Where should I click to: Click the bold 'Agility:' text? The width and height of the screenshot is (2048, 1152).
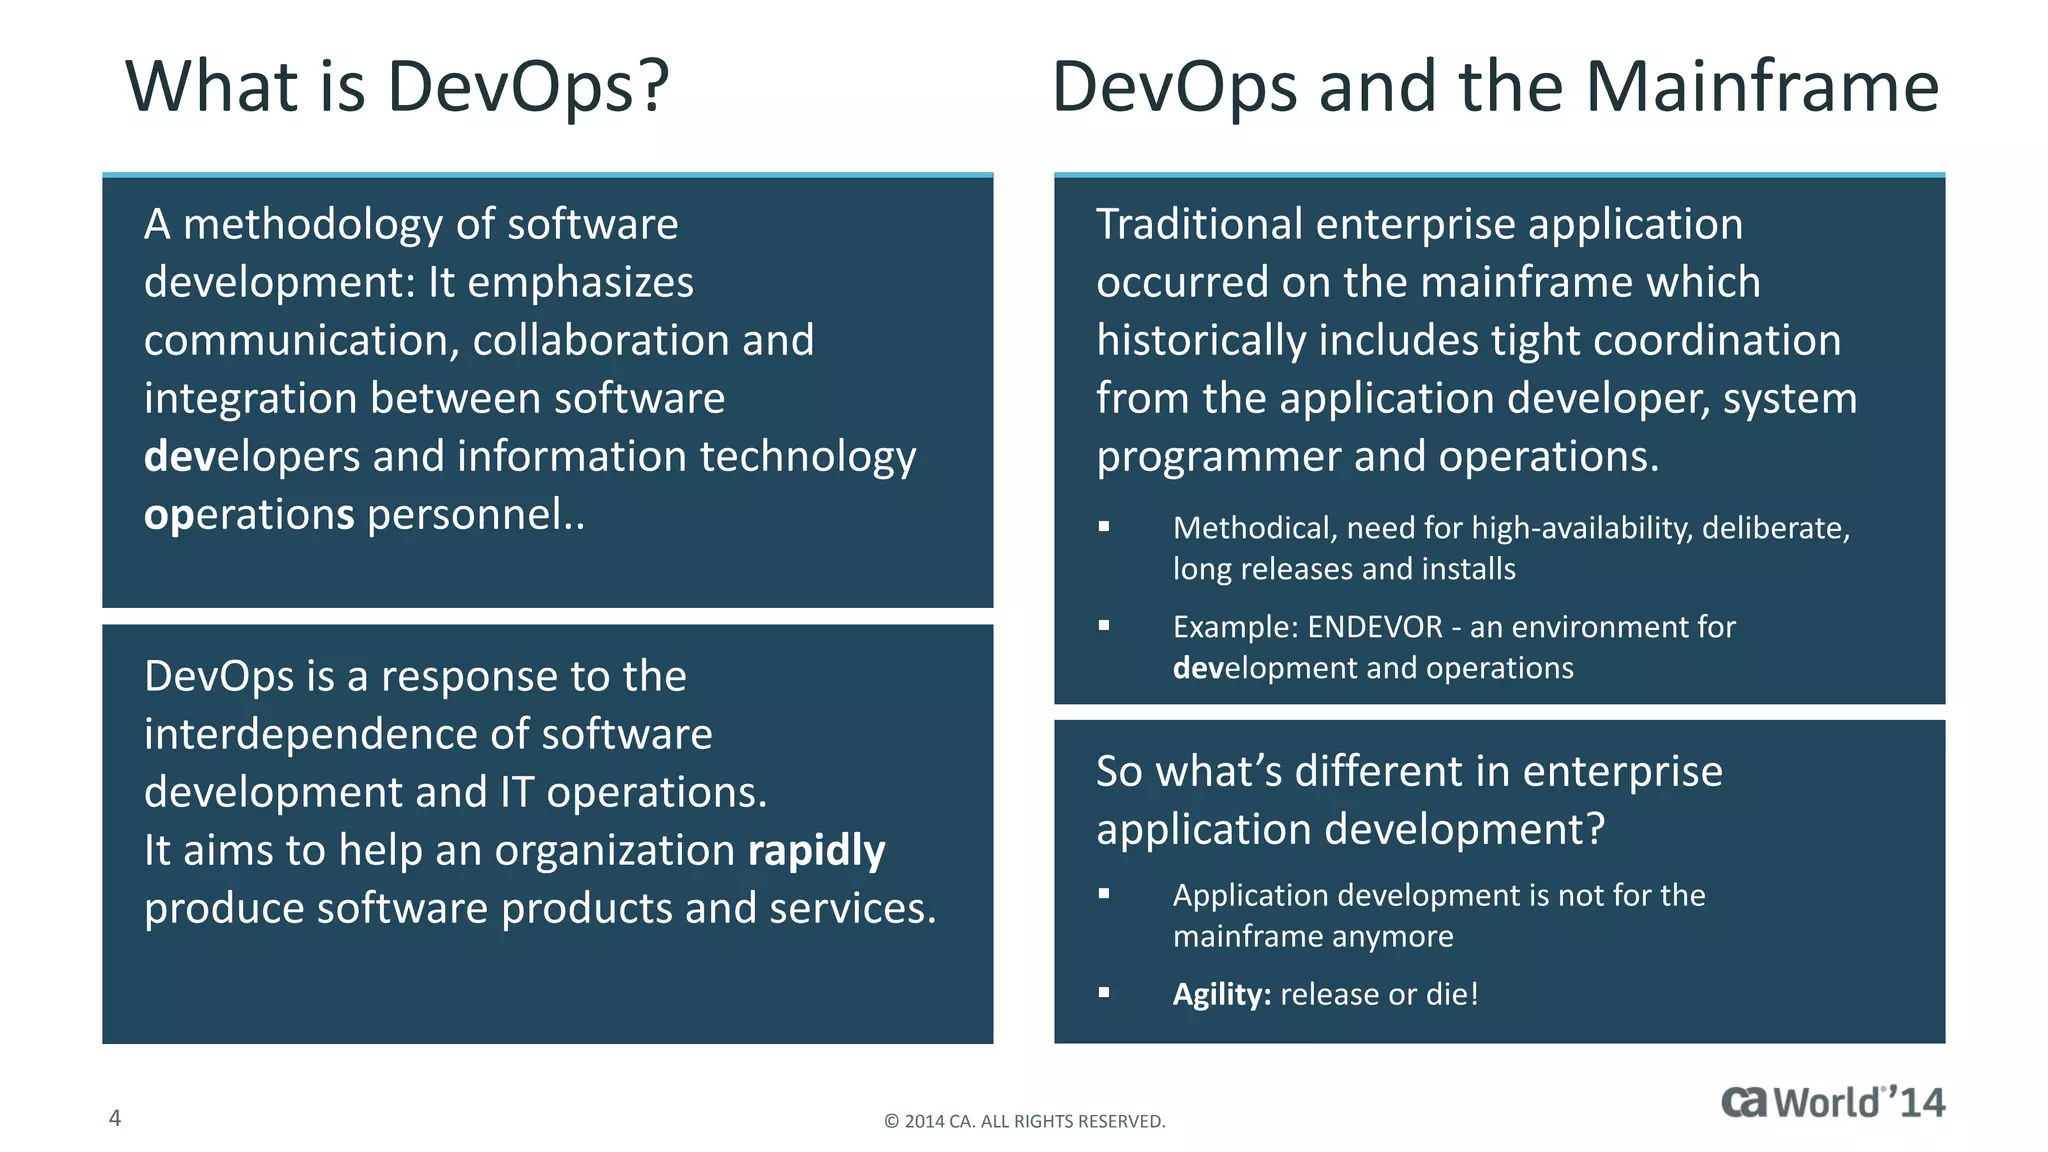1221,994
